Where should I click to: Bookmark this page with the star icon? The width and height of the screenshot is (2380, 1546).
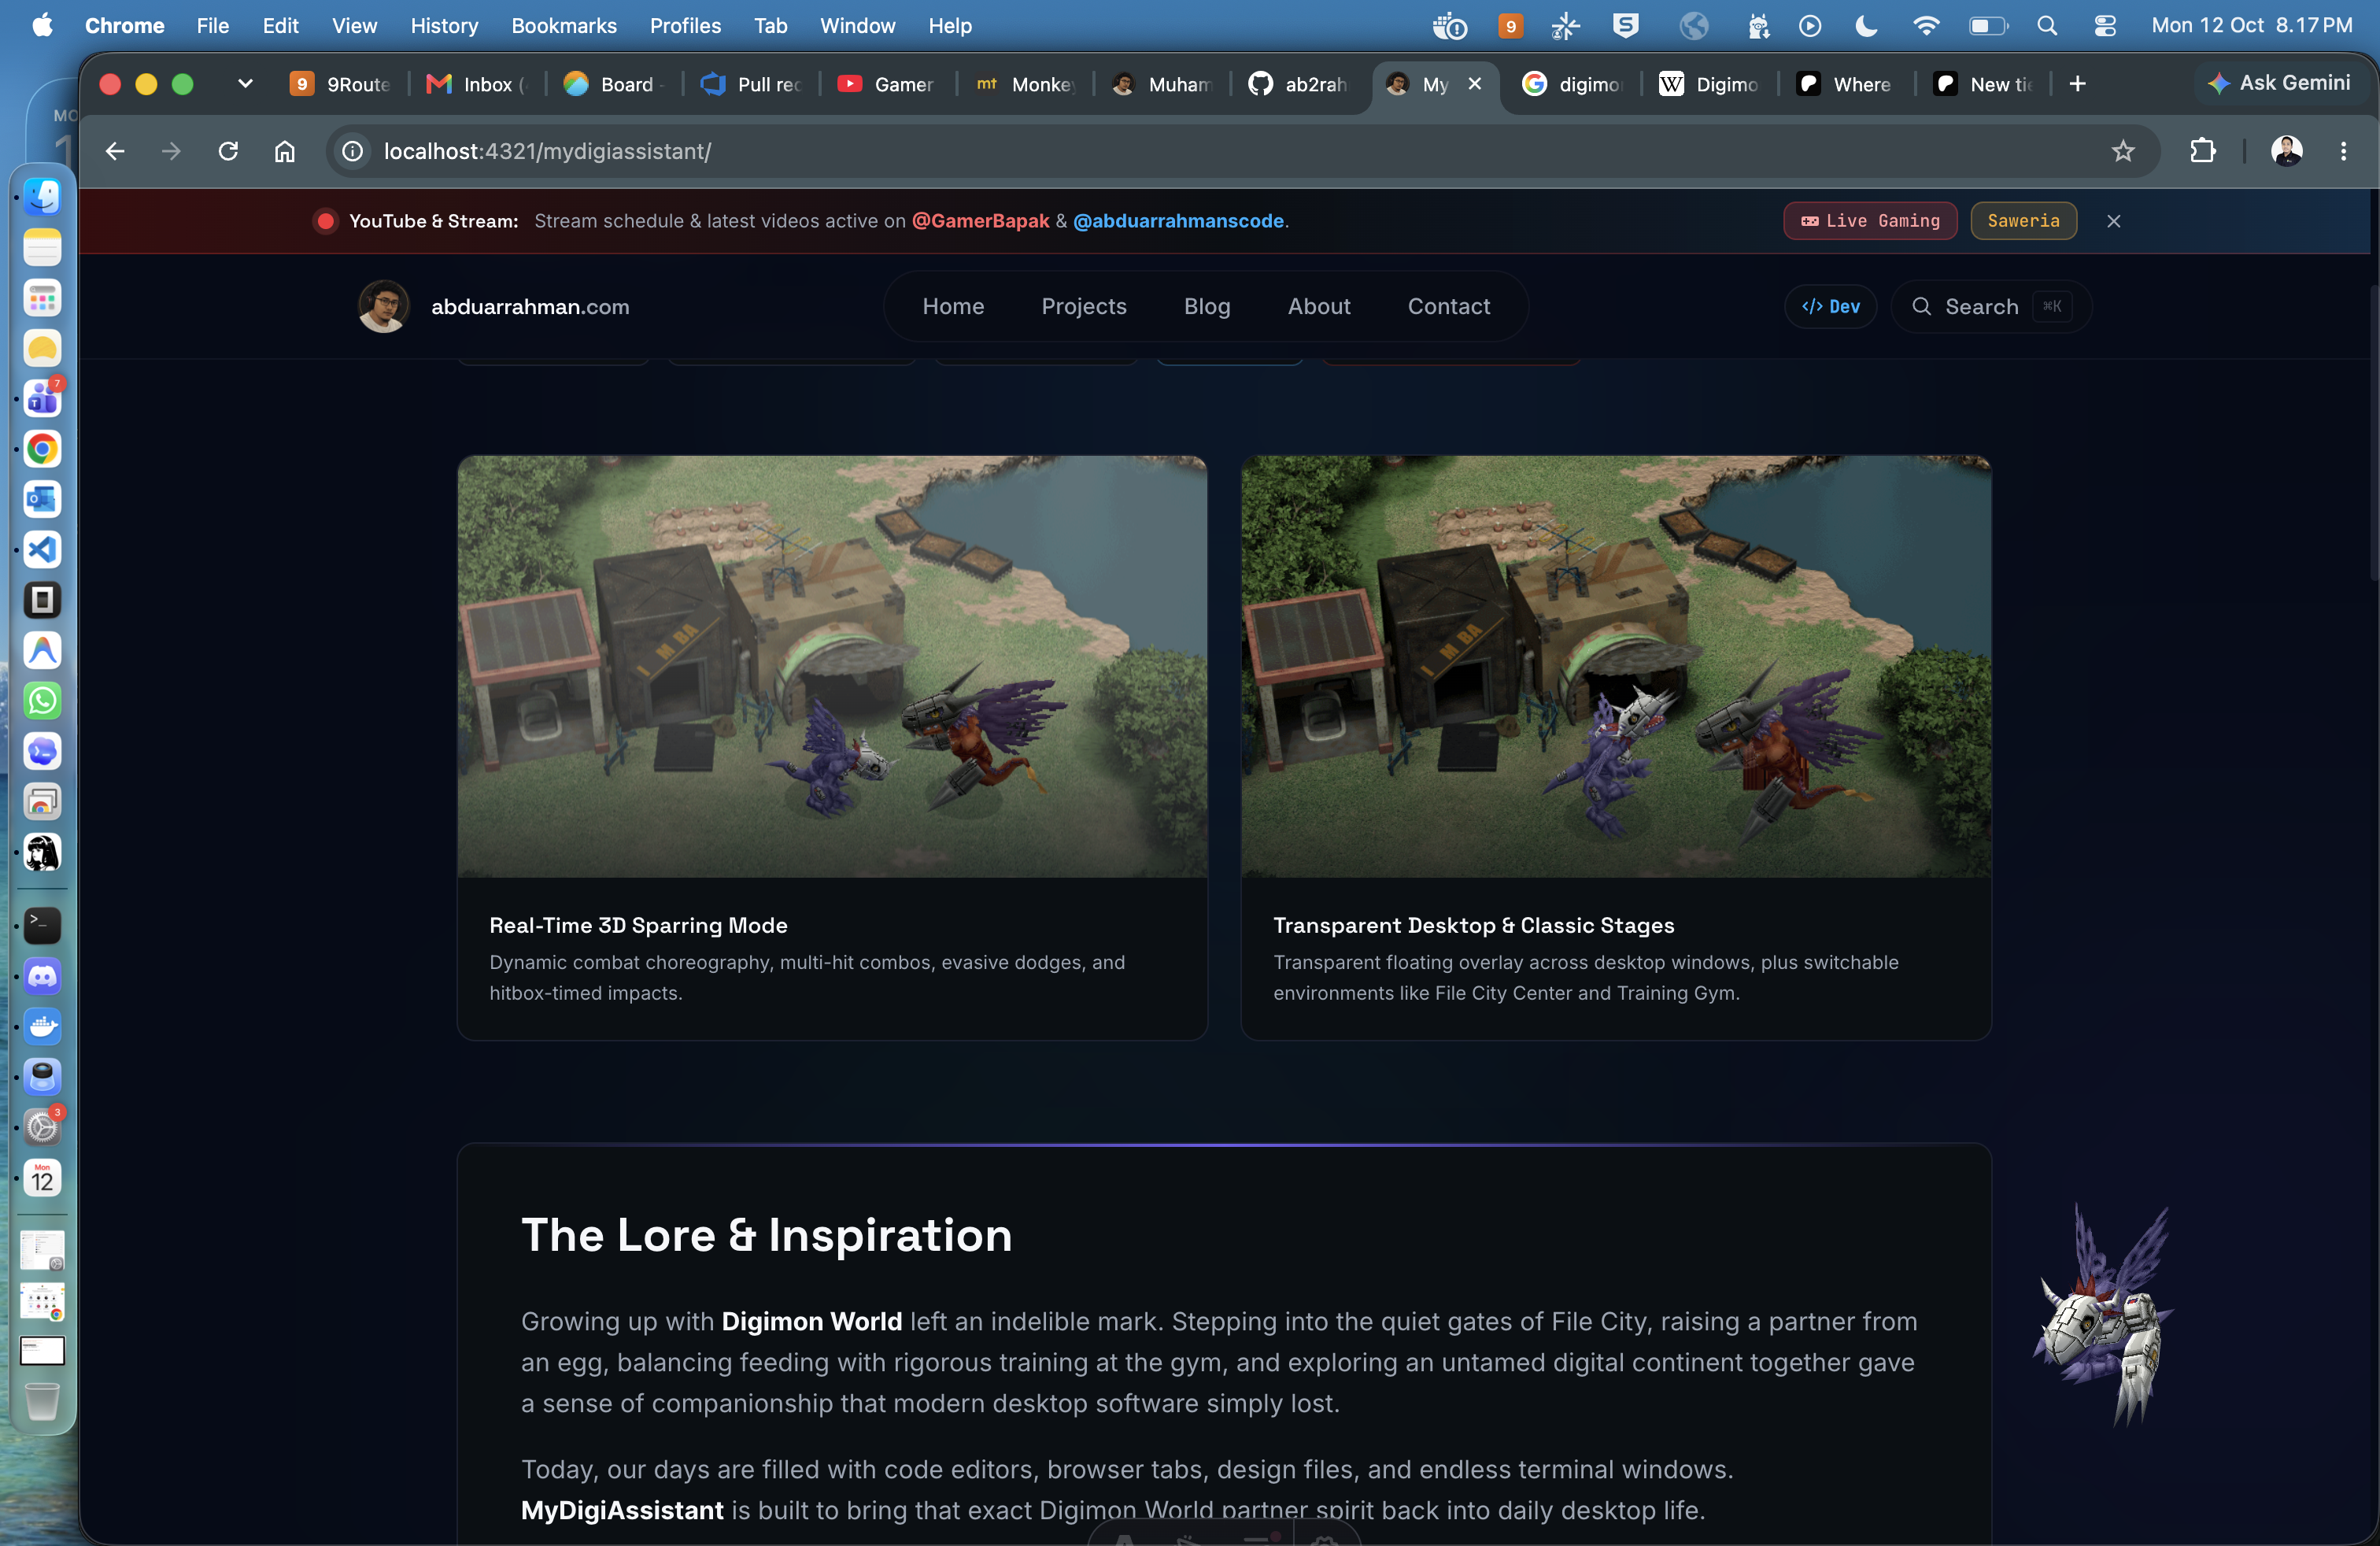[x=2123, y=151]
